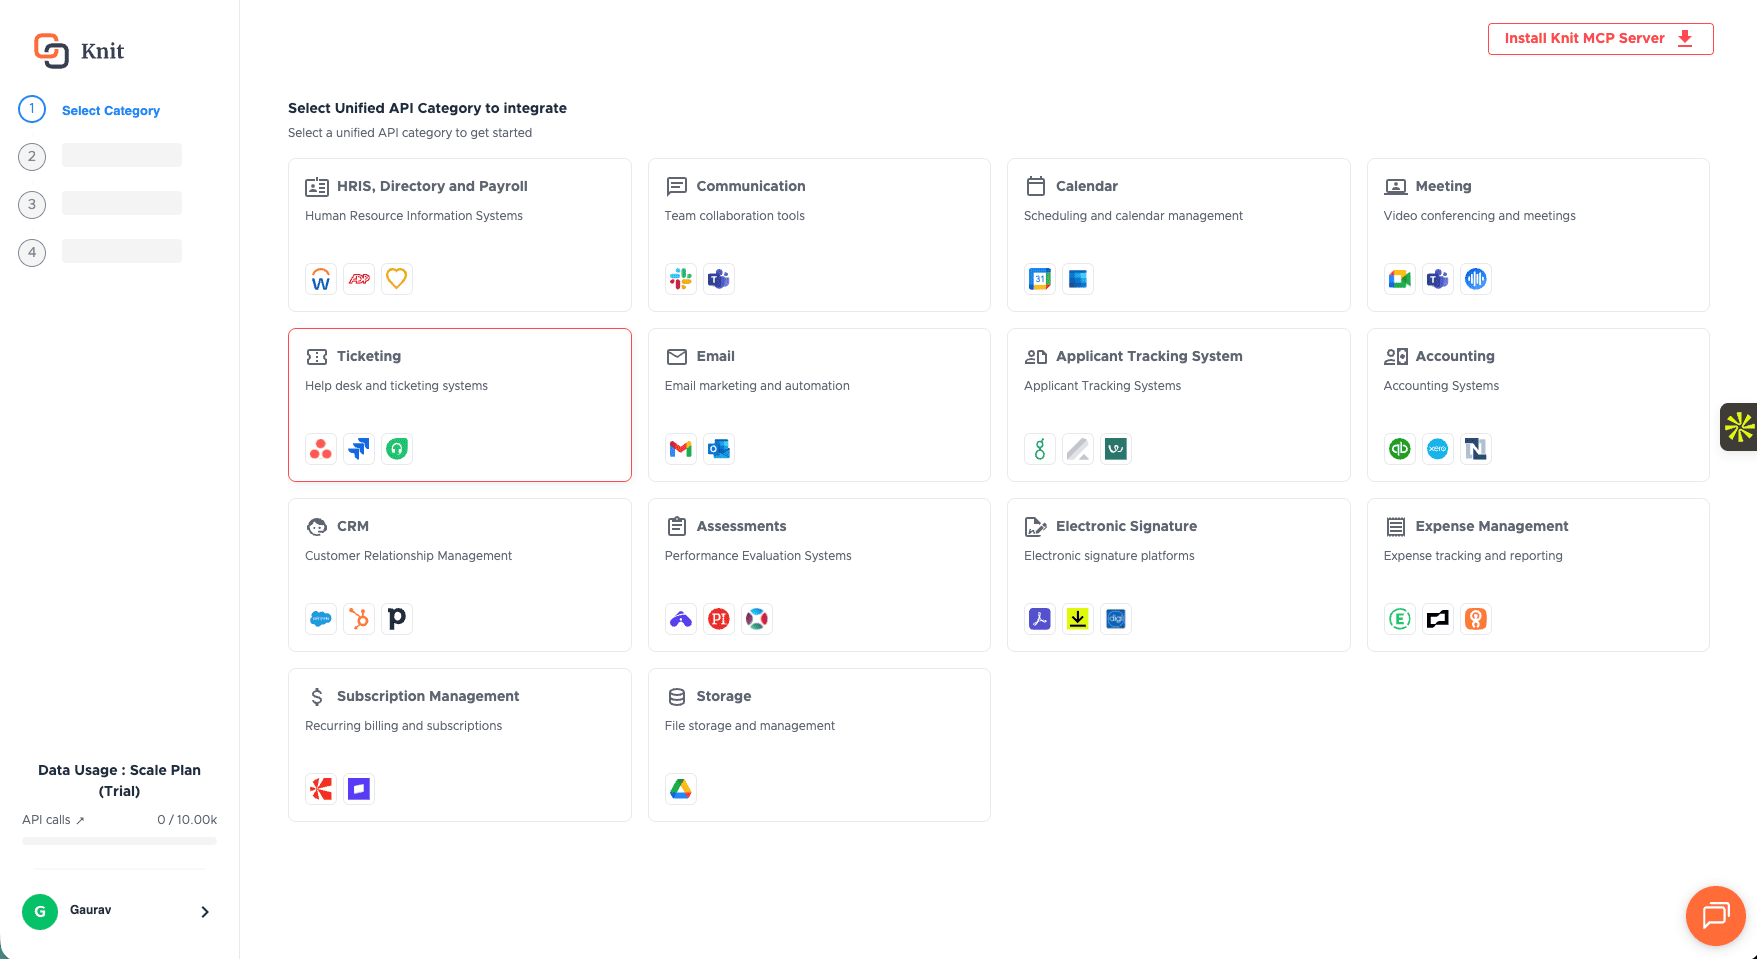
Task: Click the Workday icon in HRIS card
Action: coord(321,279)
